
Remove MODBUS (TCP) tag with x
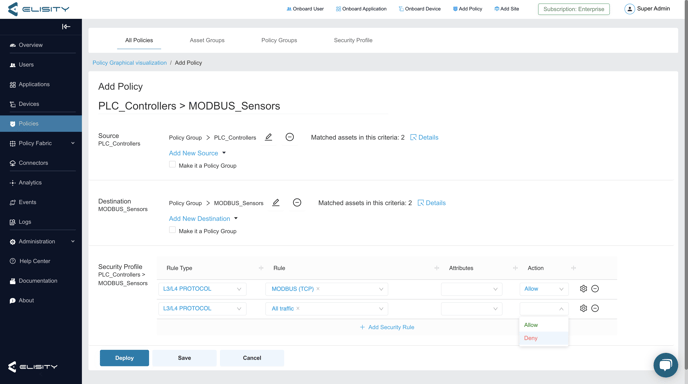[x=318, y=289]
